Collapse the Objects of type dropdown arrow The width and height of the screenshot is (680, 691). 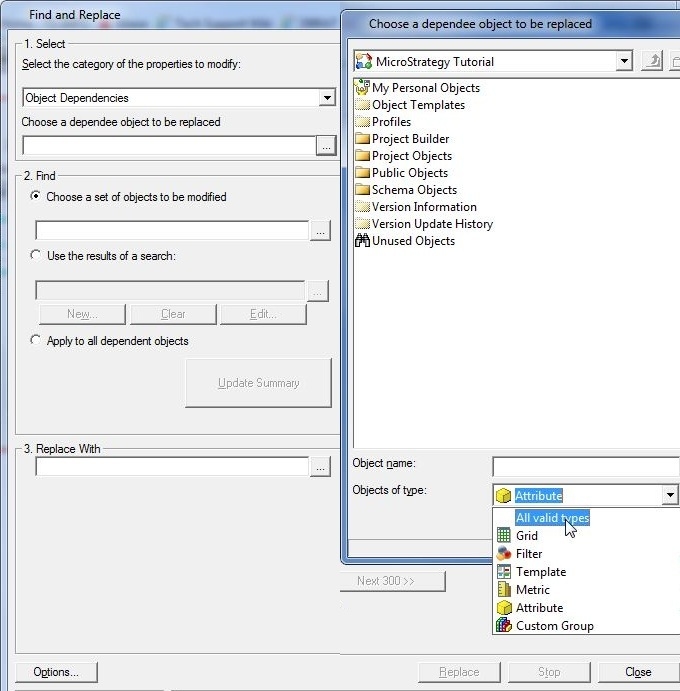669,496
